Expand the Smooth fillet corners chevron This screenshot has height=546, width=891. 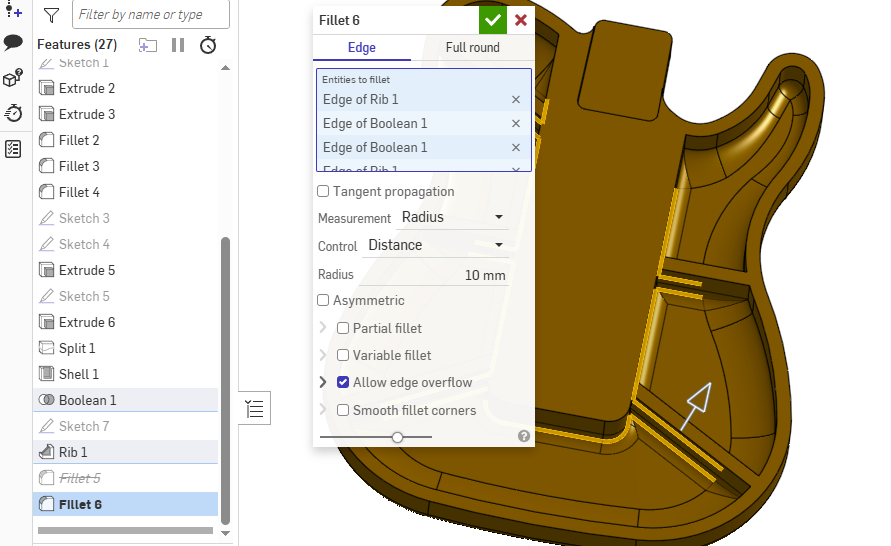[x=323, y=410]
